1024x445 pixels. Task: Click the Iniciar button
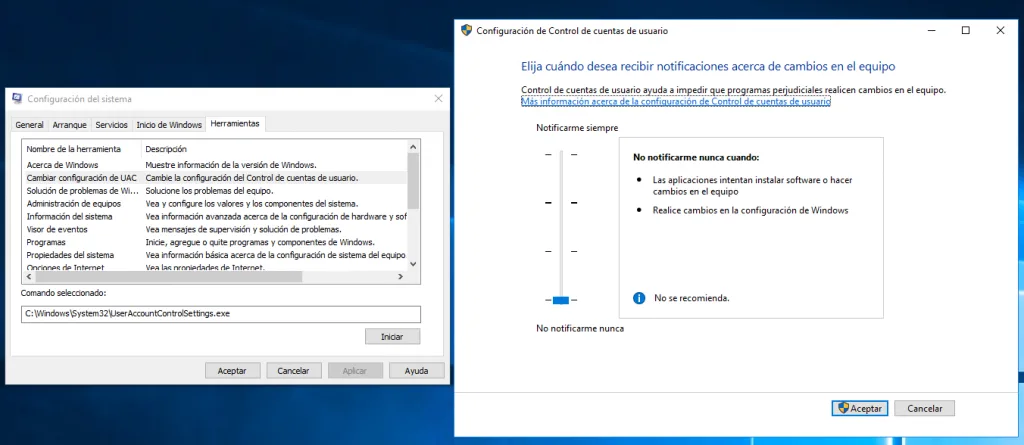392,337
